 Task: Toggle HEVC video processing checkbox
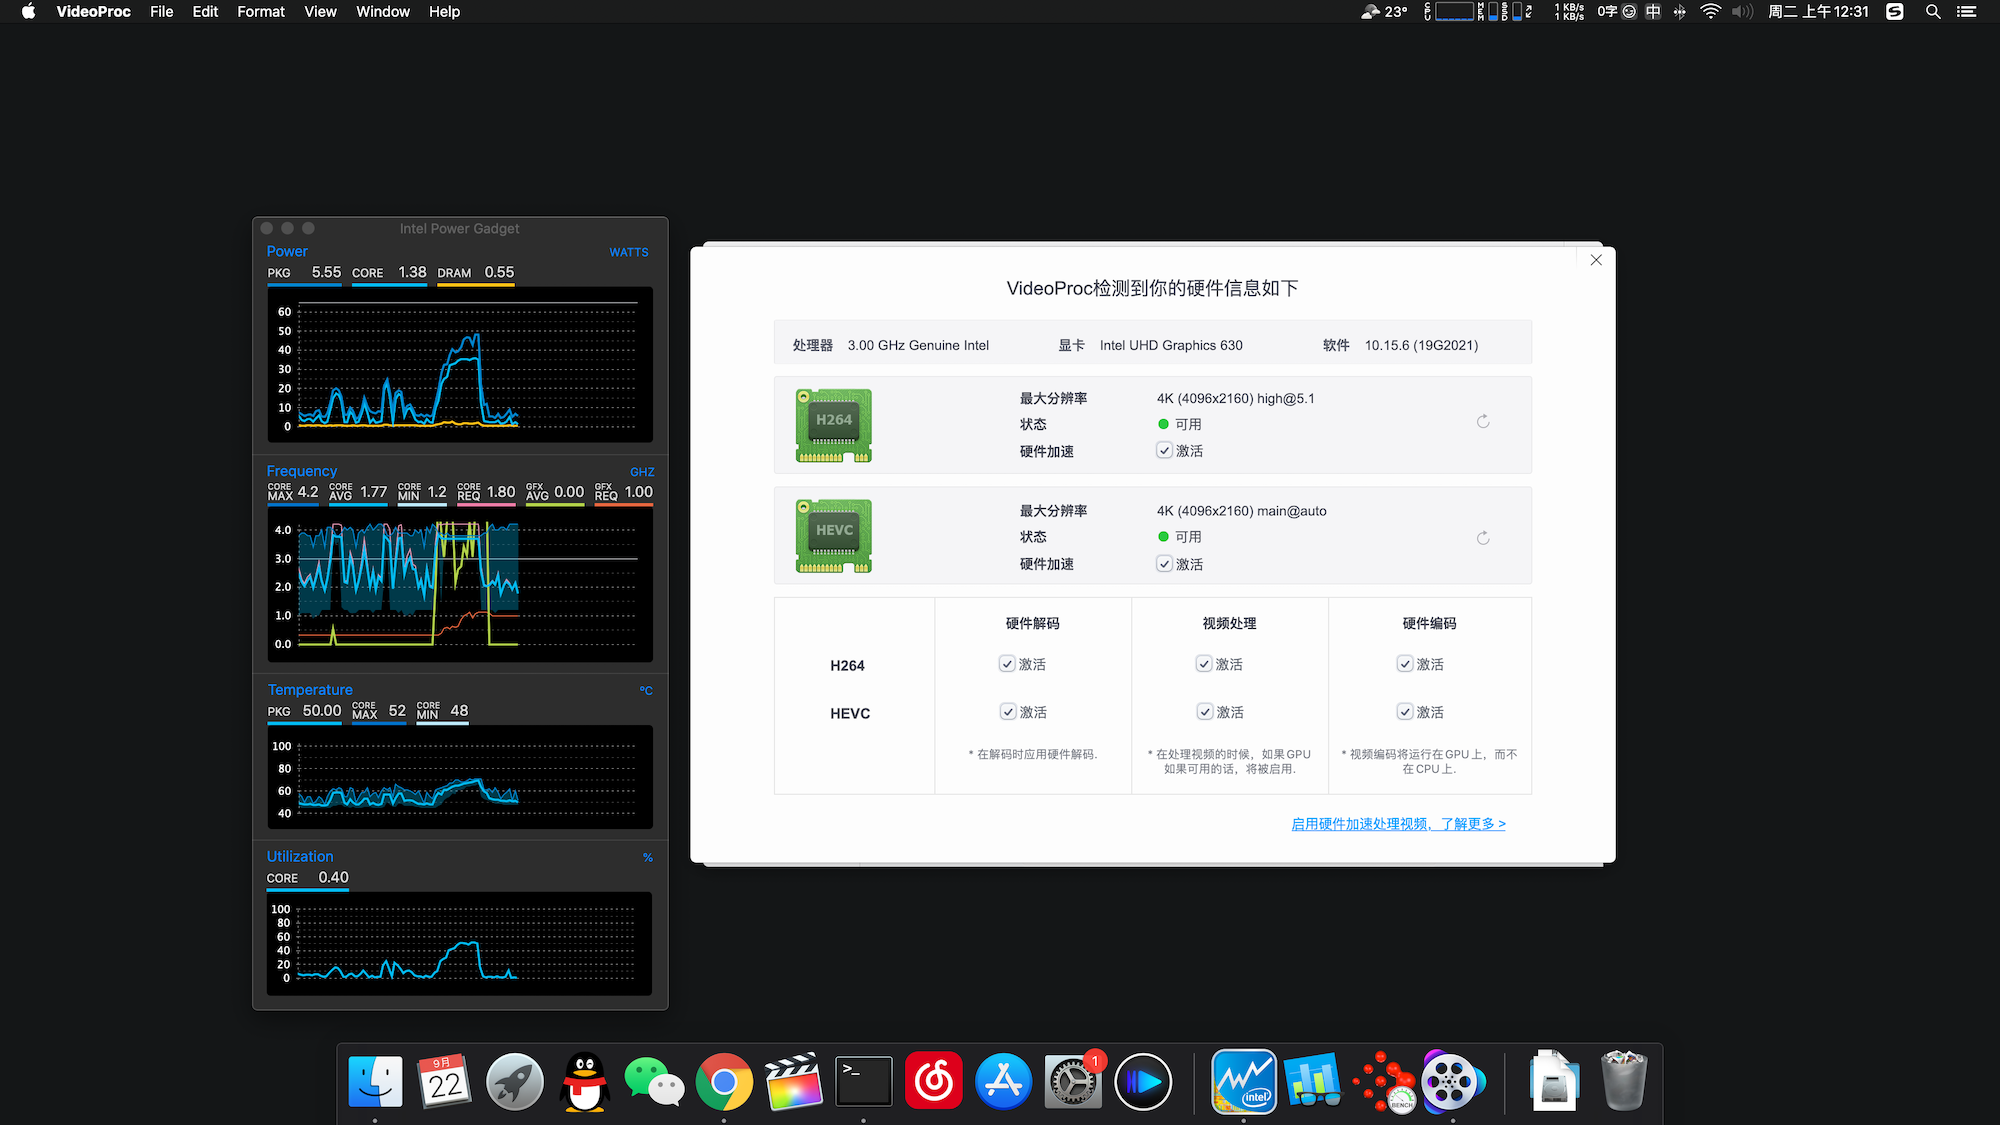[1205, 712]
